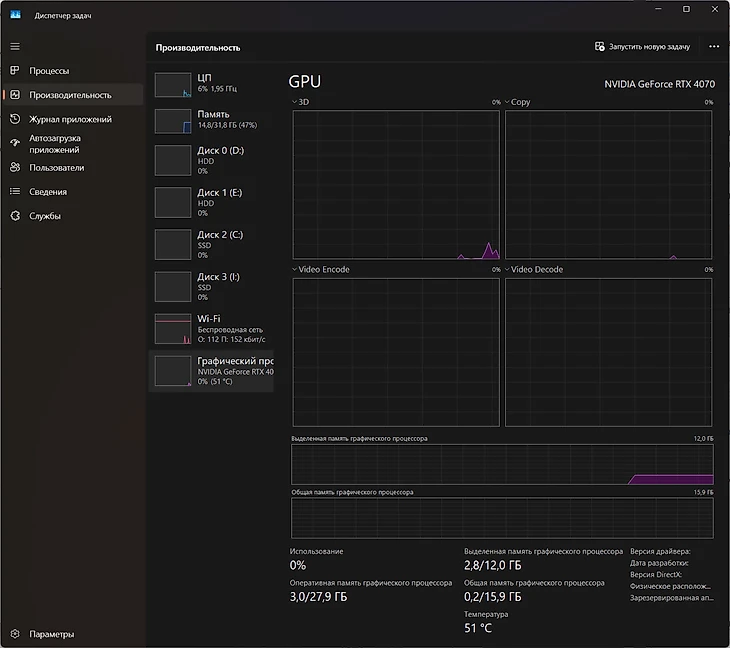730x648 pixels.
Task: Click Запустить новую задачу button
Action: tap(642, 47)
